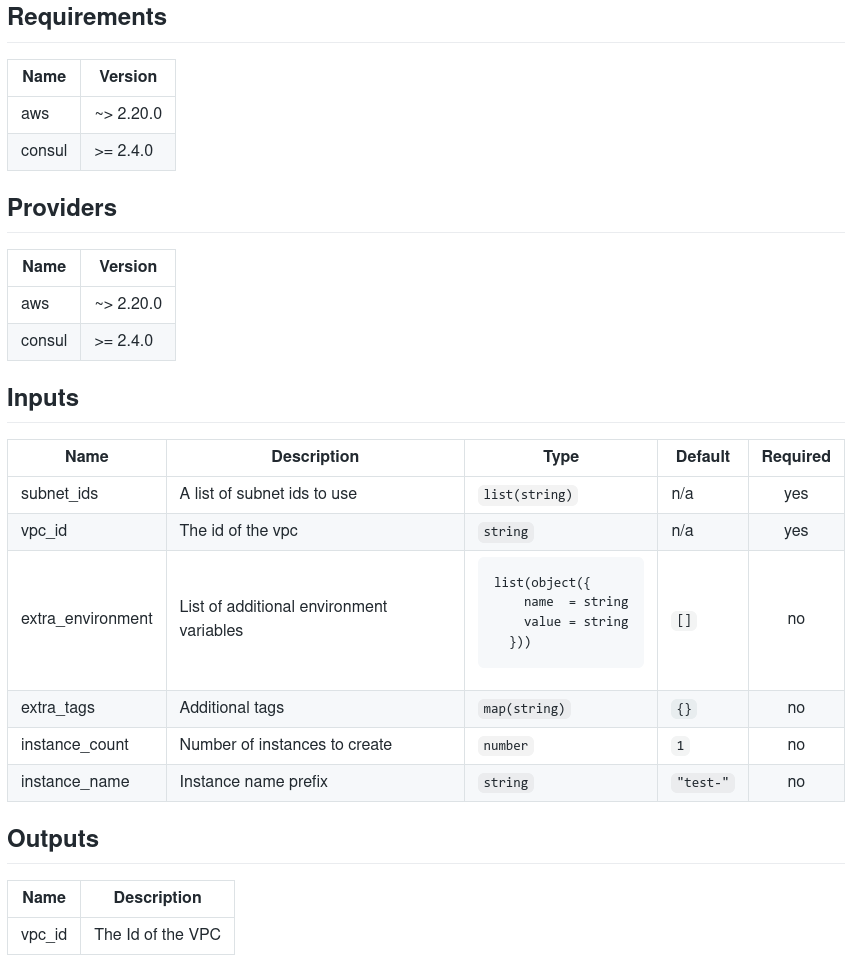Click the Outputs section heading
This screenshot has height=963, width=853.
(52, 839)
